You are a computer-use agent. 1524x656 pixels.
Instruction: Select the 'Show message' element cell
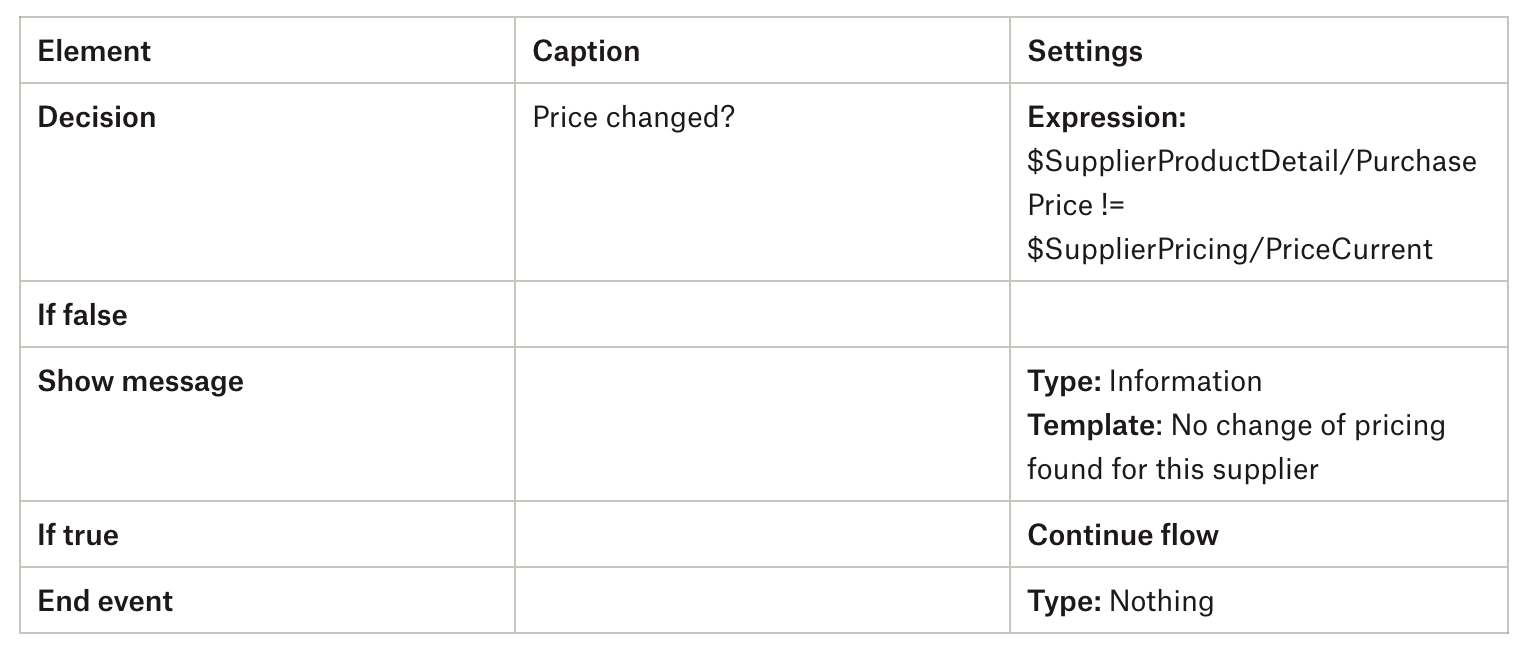click(141, 381)
